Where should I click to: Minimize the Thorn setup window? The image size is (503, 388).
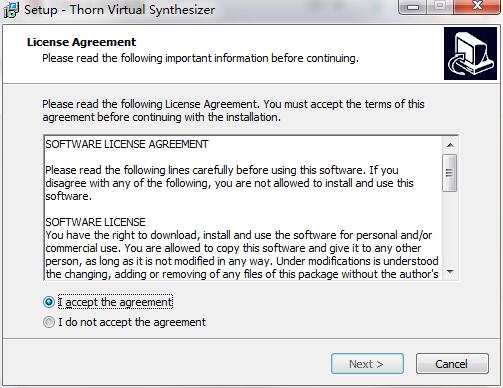(x=413, y=7)
